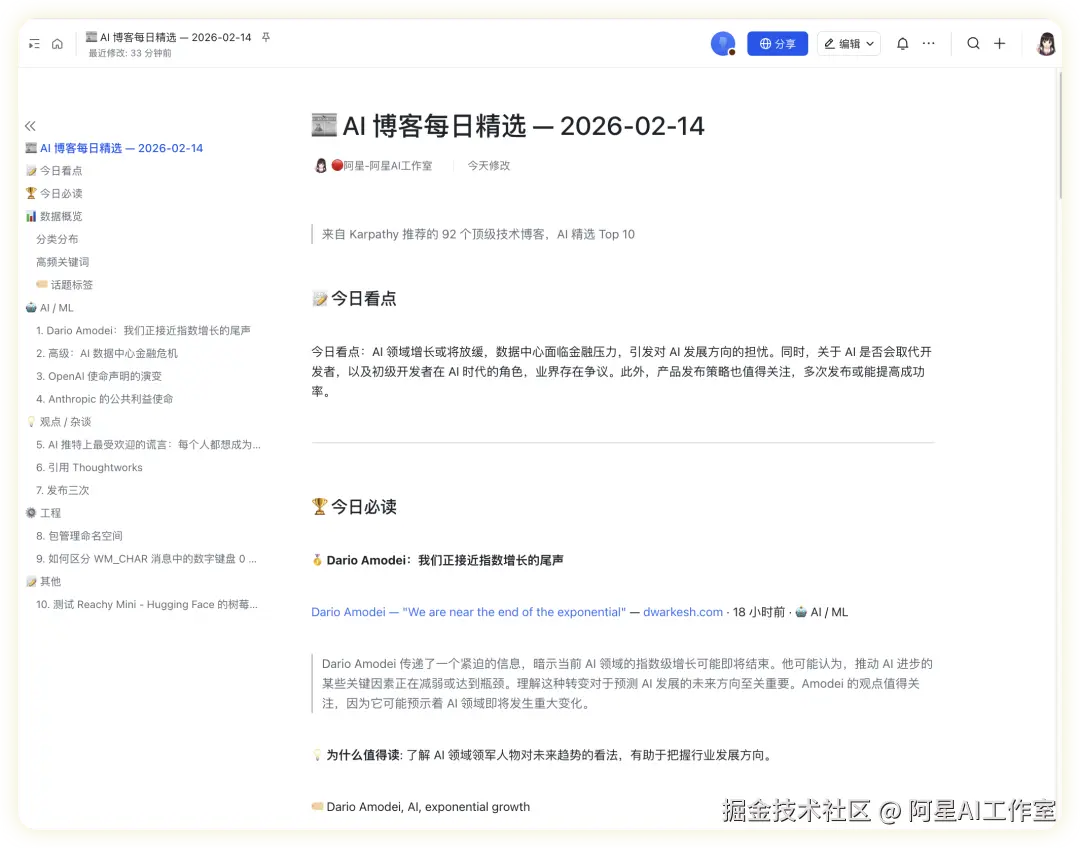This screenshot has width=1080, height=848.
Task: Open the notifications bell
Action: 902,44
